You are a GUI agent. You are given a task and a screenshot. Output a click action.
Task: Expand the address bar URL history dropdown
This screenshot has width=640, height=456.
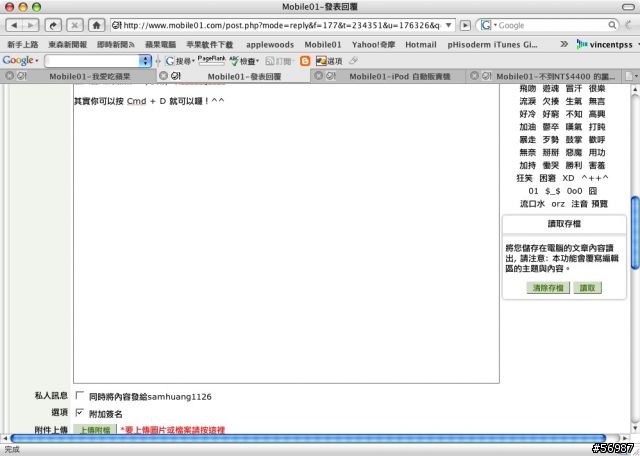(449, 25)
